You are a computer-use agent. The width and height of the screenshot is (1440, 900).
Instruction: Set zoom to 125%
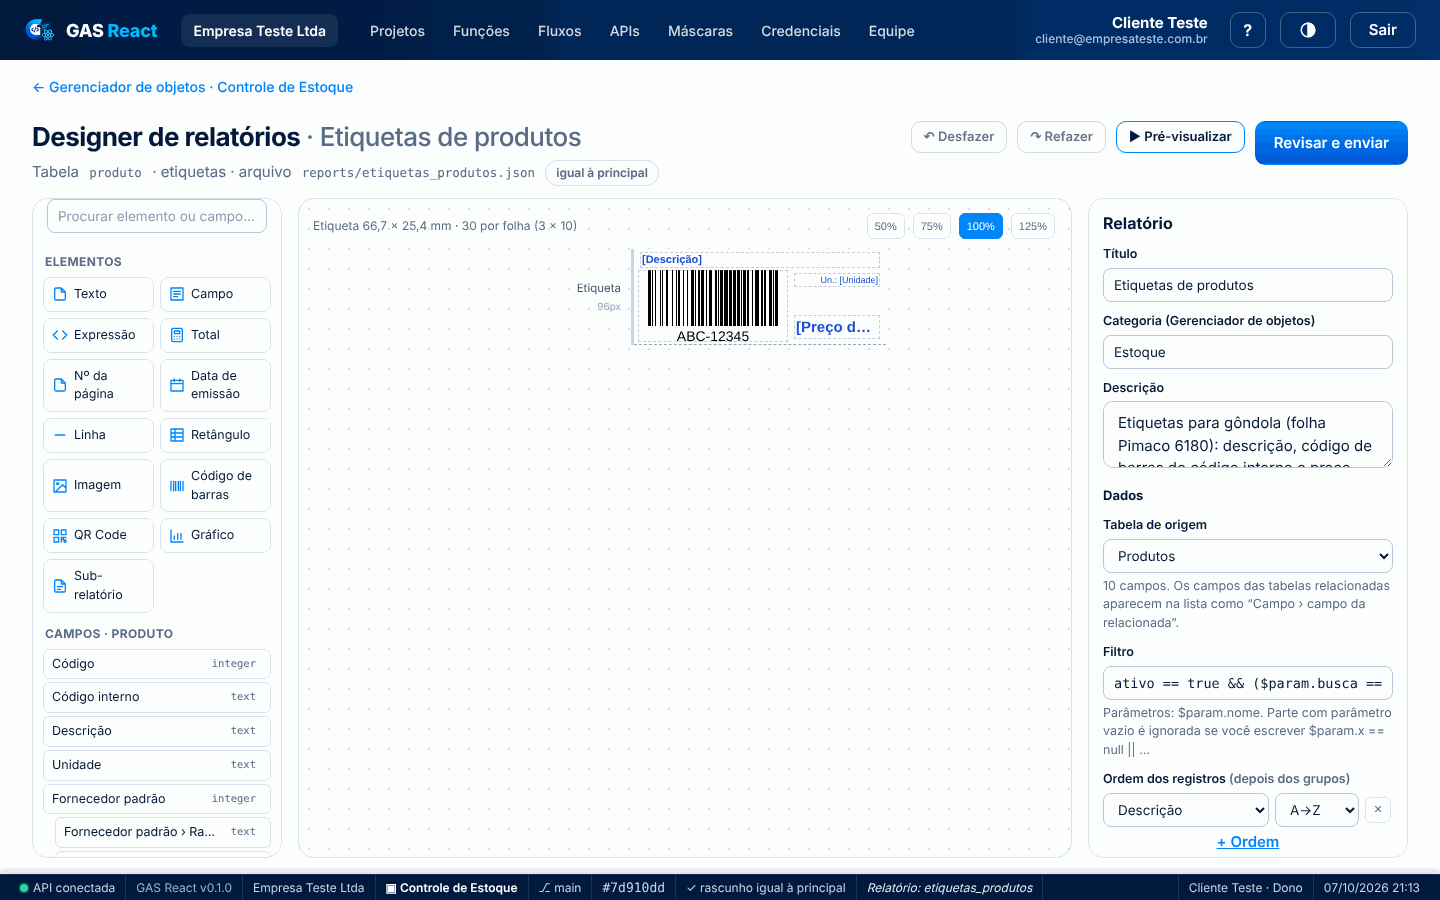[1032, 226]
